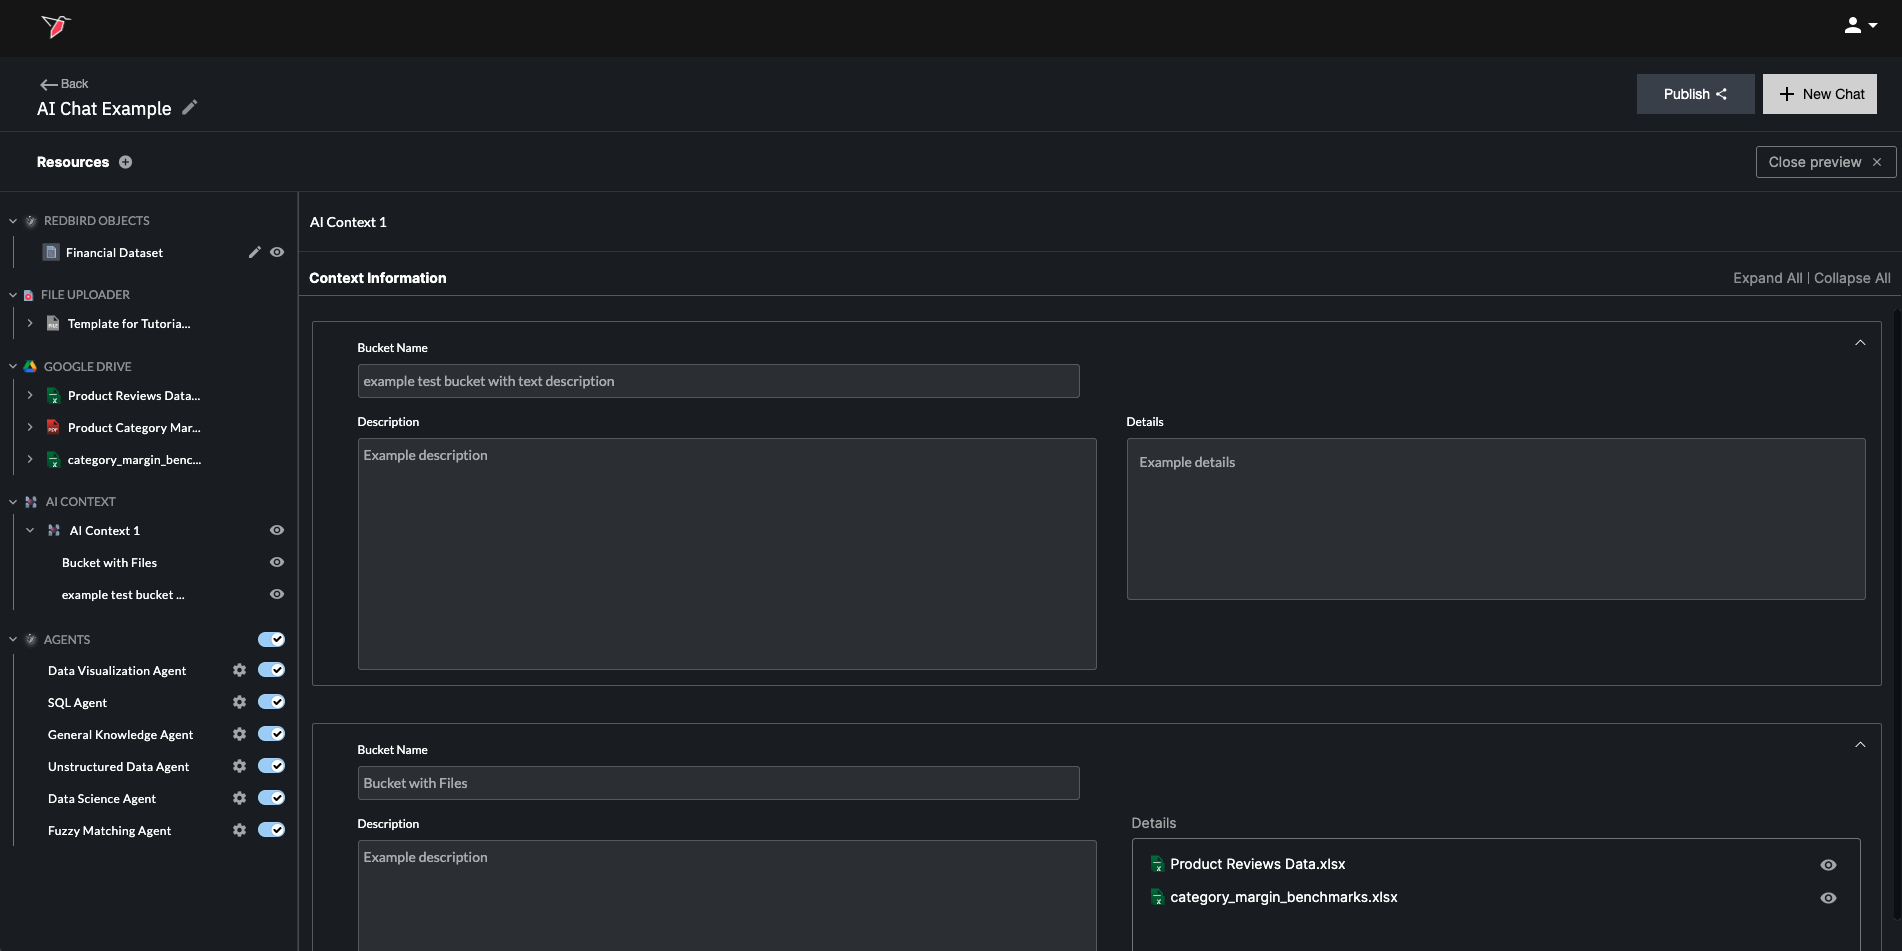Open General Knowledge Agent settings gear
The height and width of the screenshot is (951, 1902).
click(239, 734)
